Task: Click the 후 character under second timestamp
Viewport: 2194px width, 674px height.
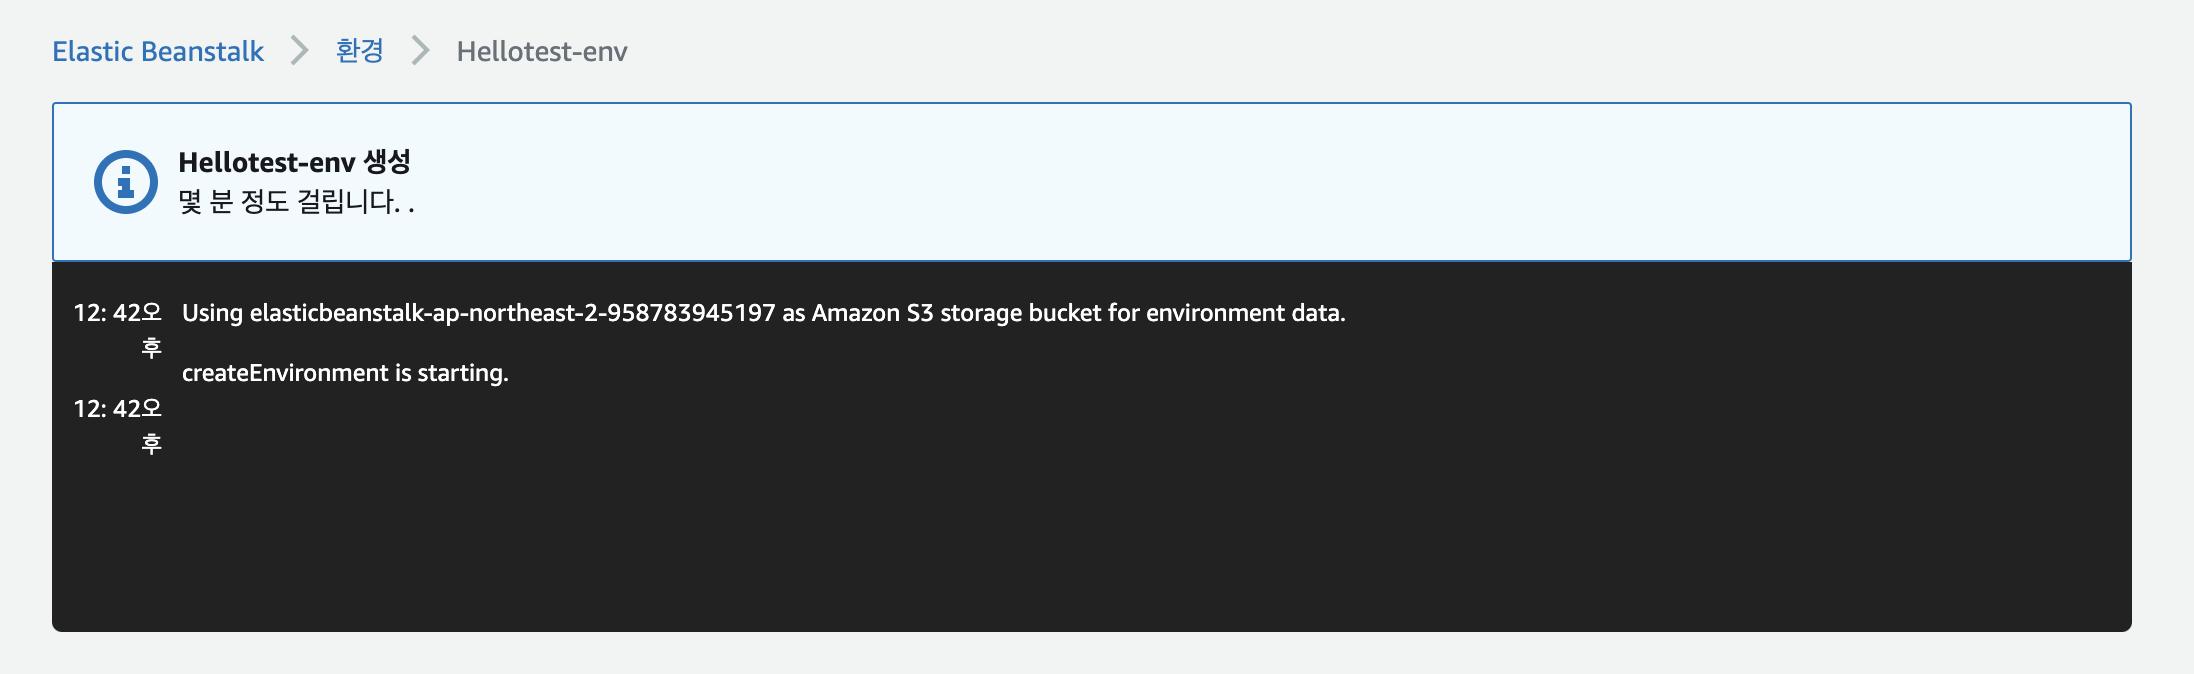Action: coord(152,444)
